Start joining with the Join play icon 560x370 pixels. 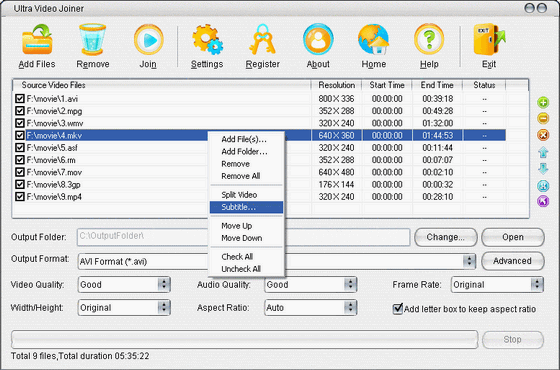[149, 39]
